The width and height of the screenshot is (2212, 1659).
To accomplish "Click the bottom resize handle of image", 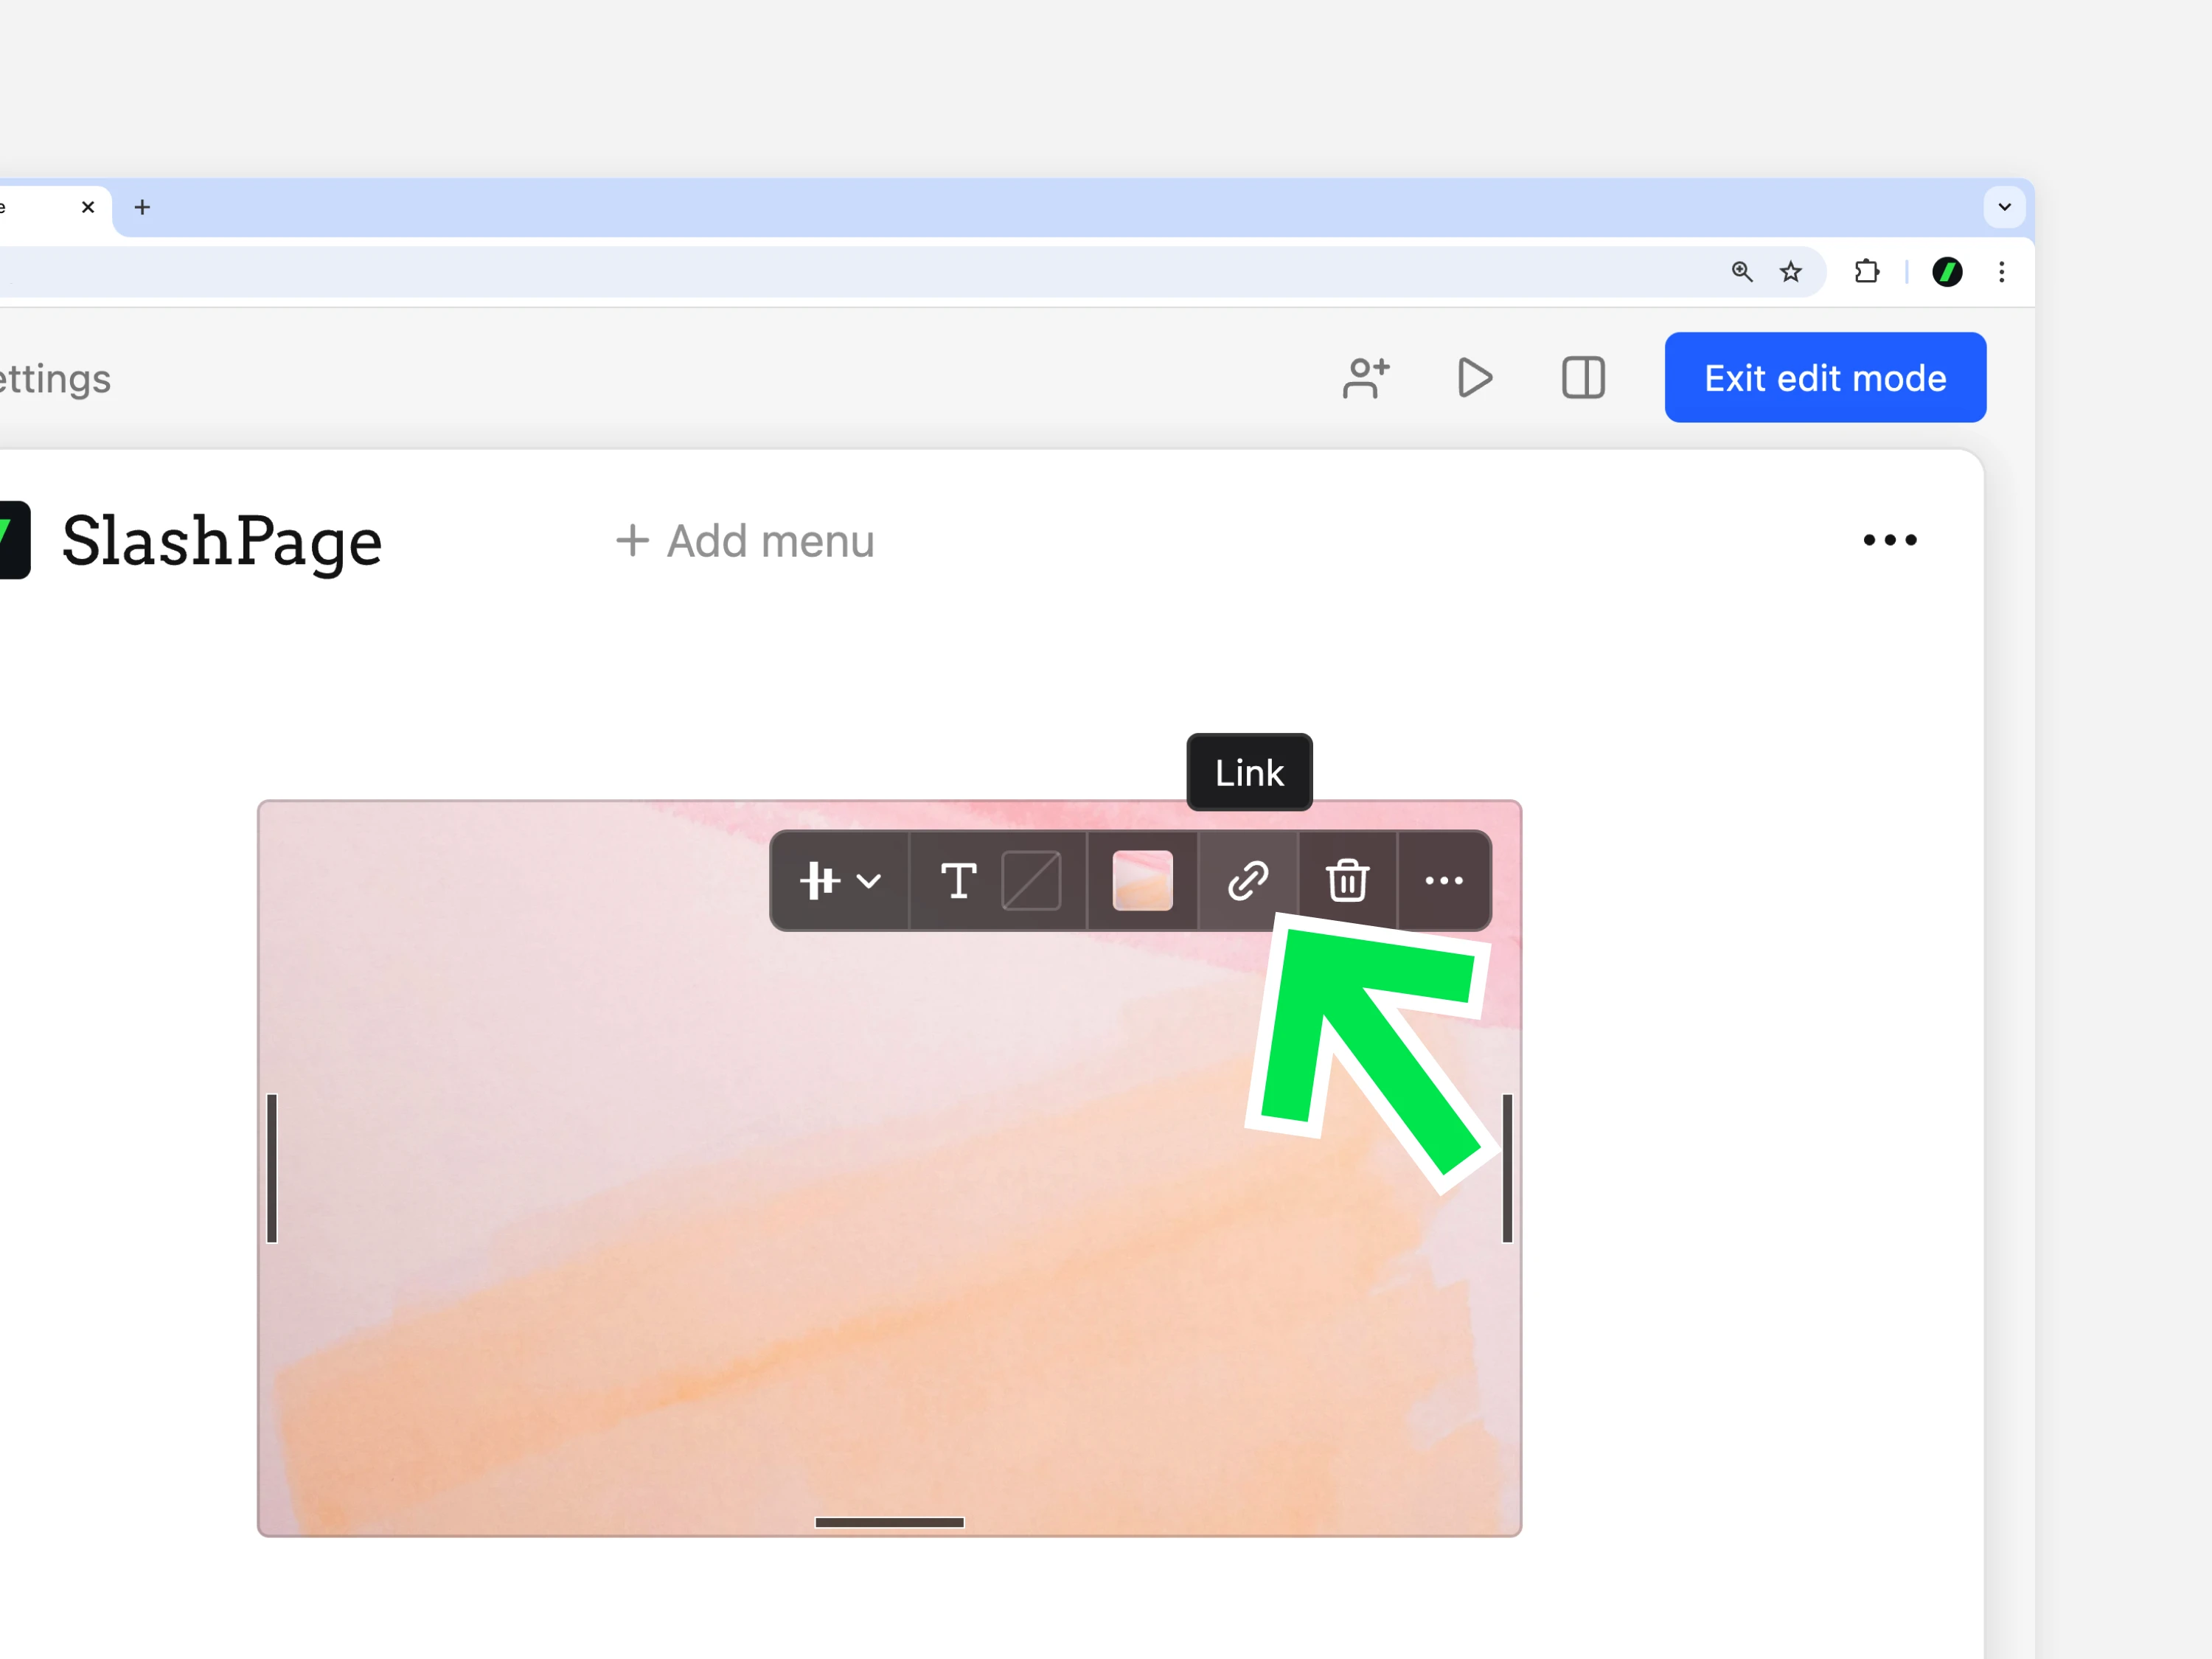I will (889, 1522).
